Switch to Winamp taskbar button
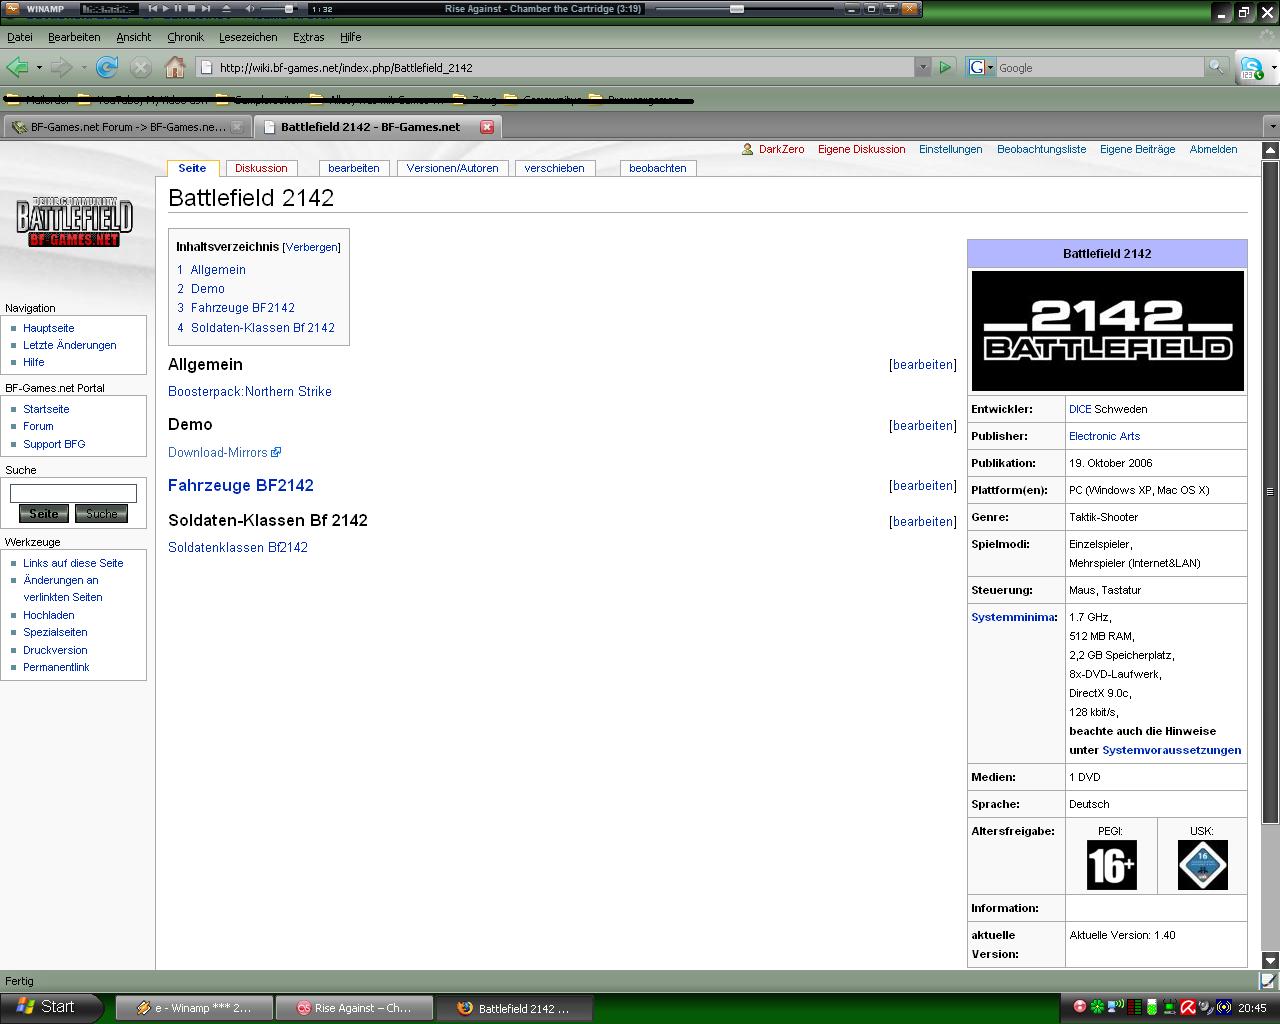 click(194, 1008)
